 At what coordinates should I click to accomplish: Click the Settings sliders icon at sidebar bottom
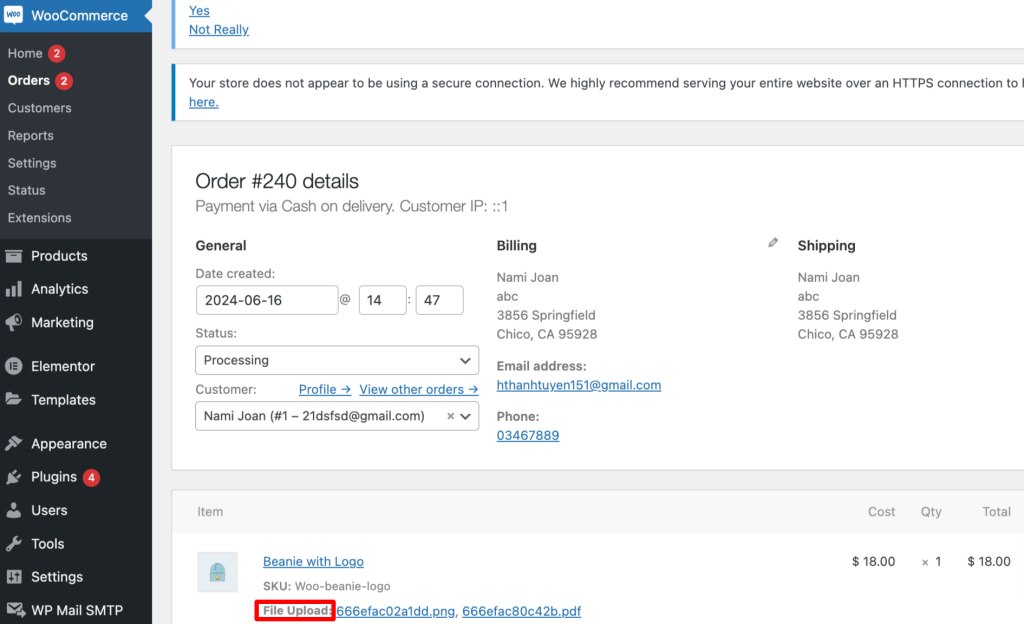click(x=14, y=577)
